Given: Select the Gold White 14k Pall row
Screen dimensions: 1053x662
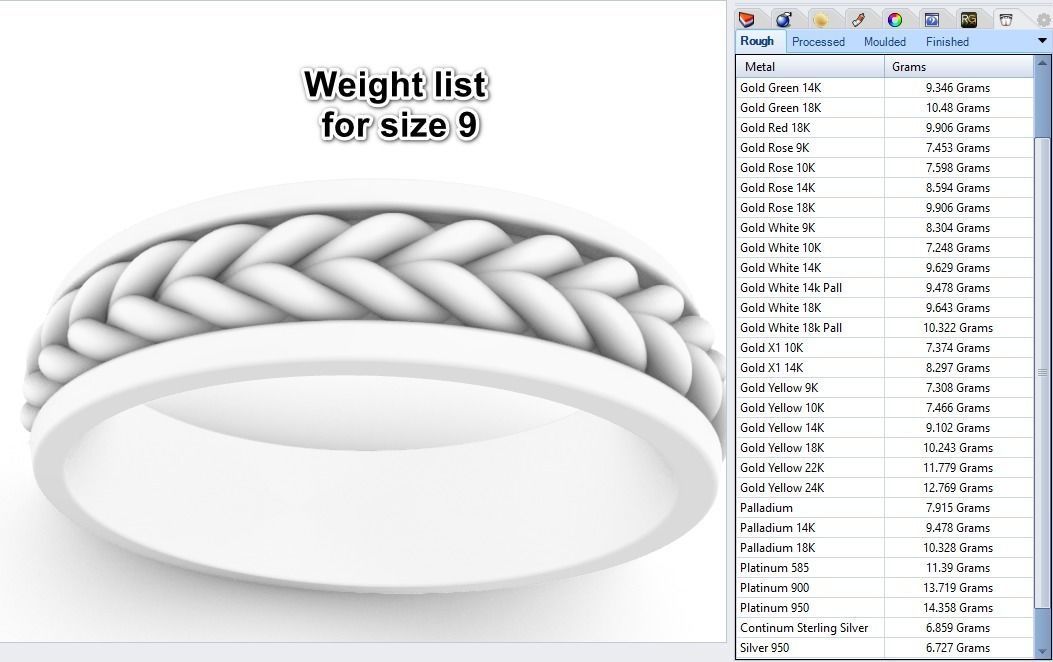Looking at the screenshot, I should click(884, 288).
